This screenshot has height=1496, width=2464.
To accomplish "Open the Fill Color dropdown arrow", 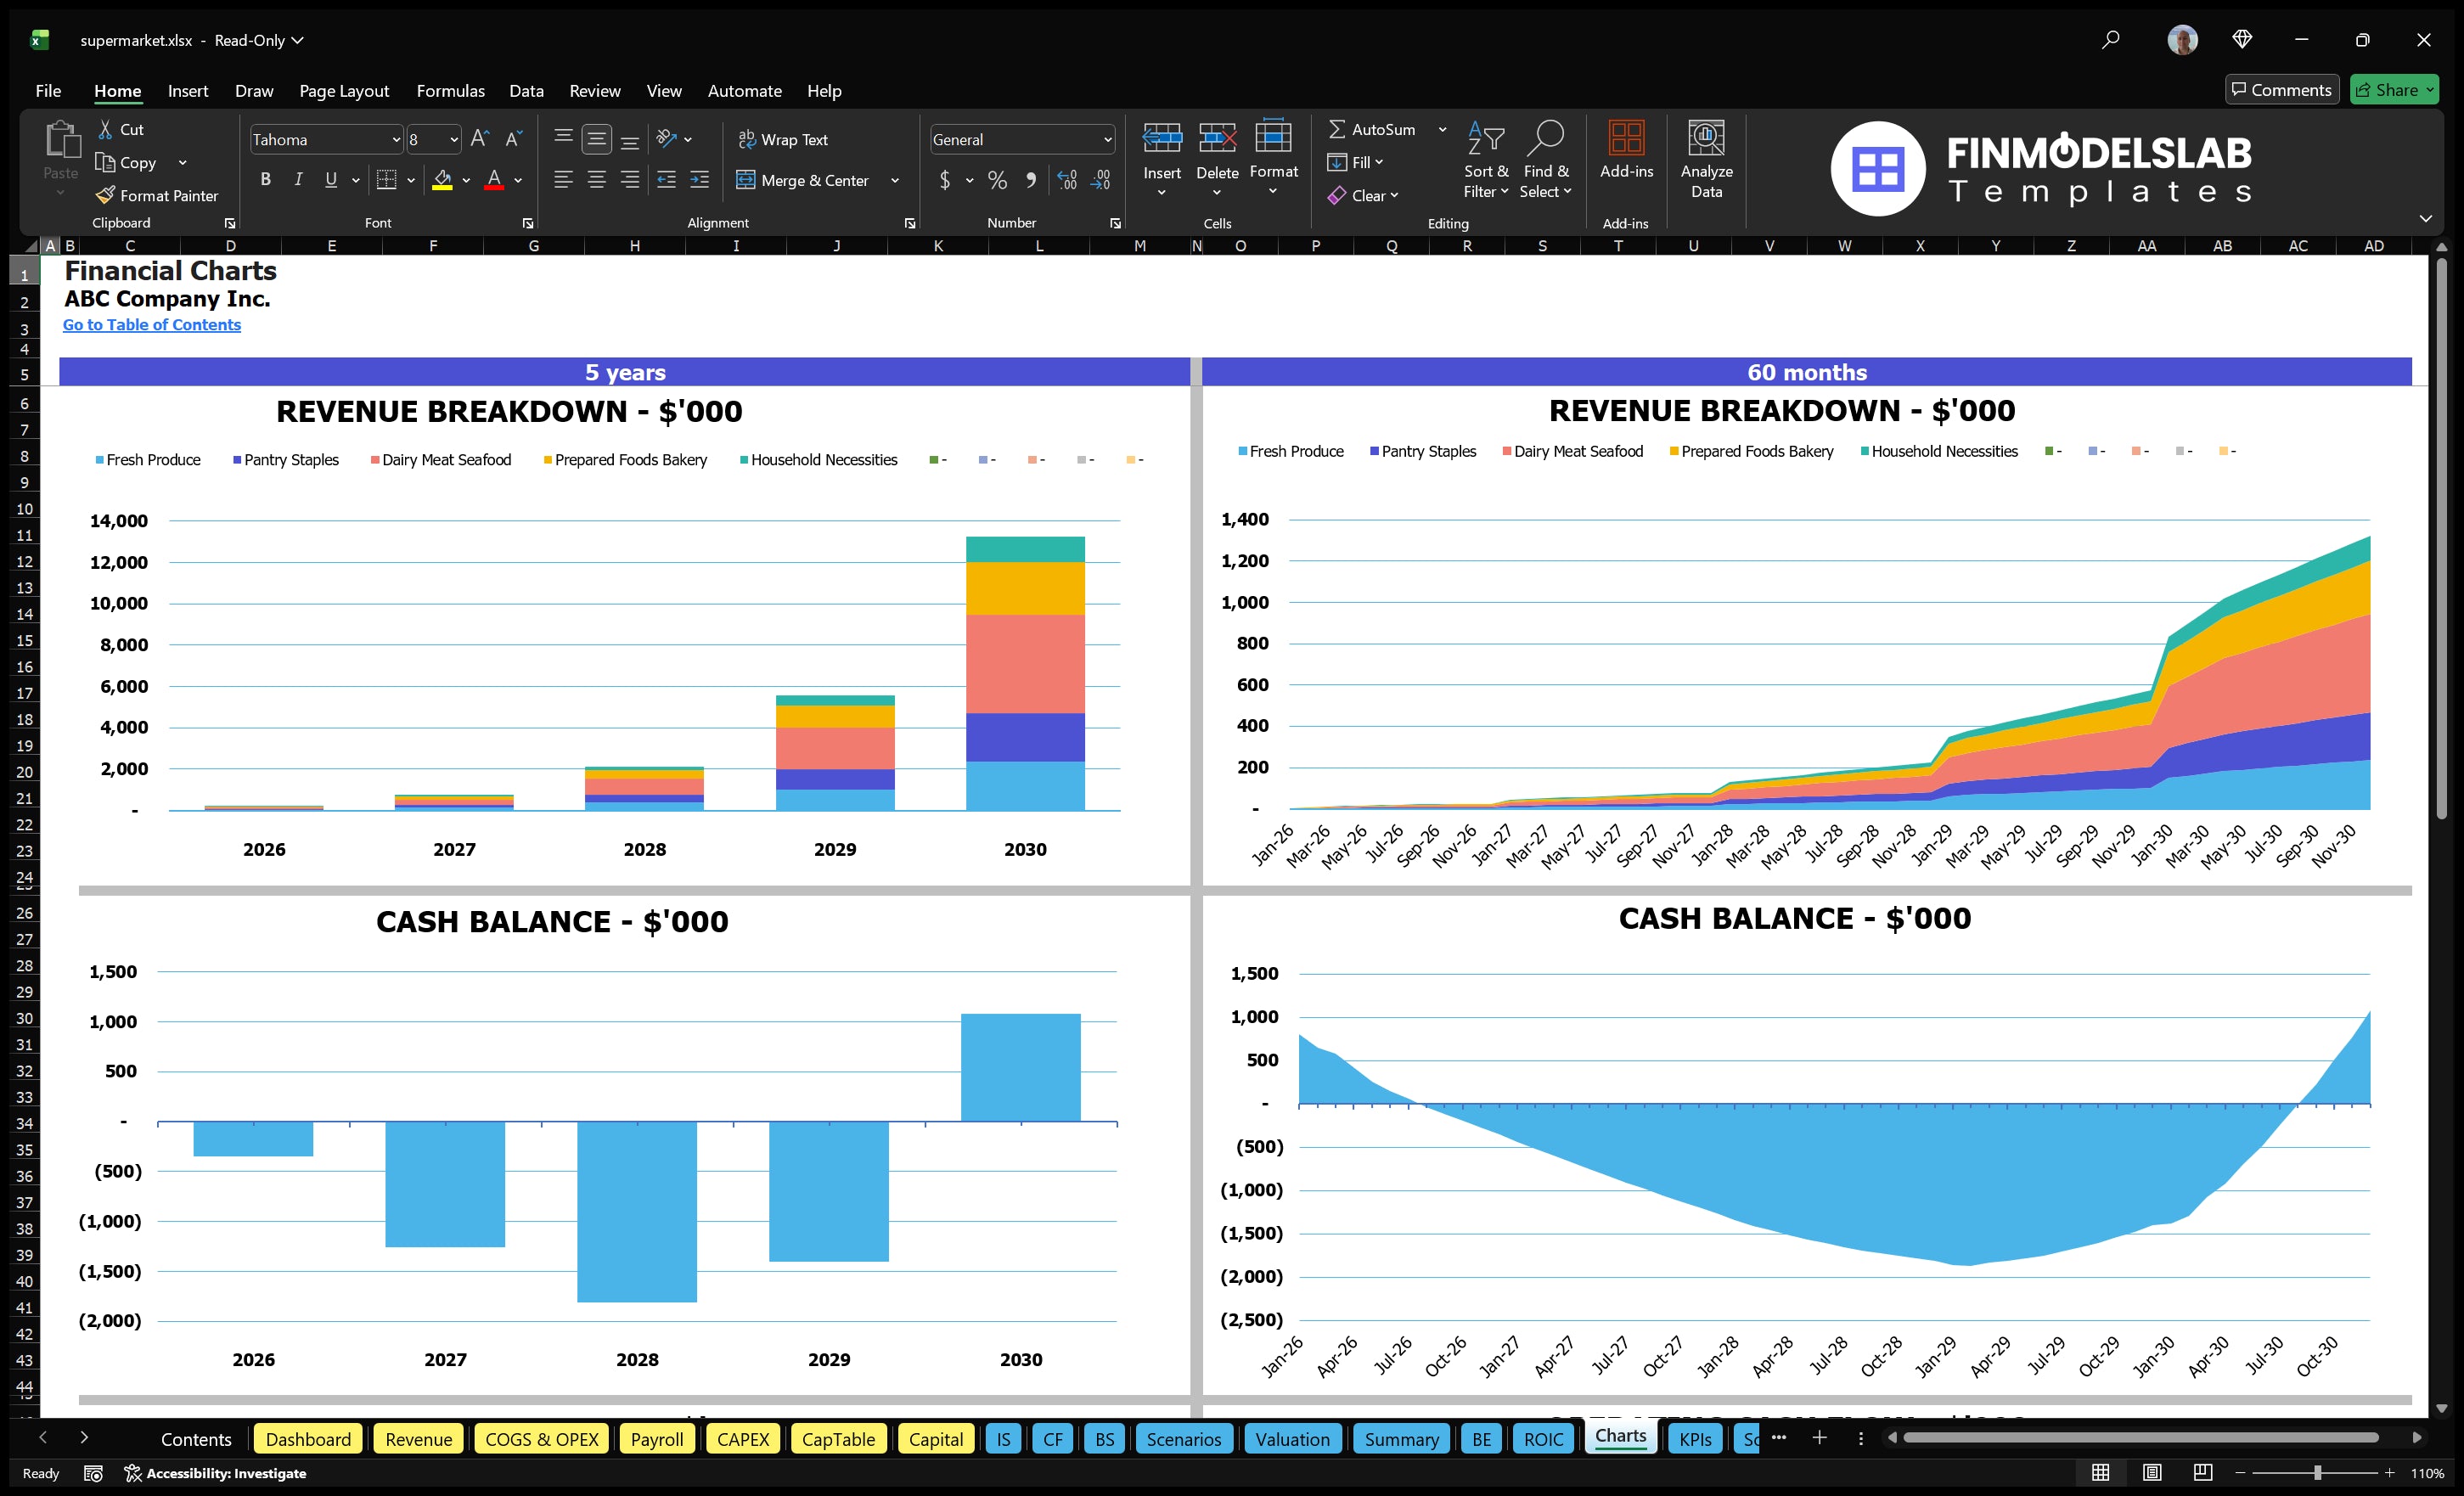I will pos(466,181).
